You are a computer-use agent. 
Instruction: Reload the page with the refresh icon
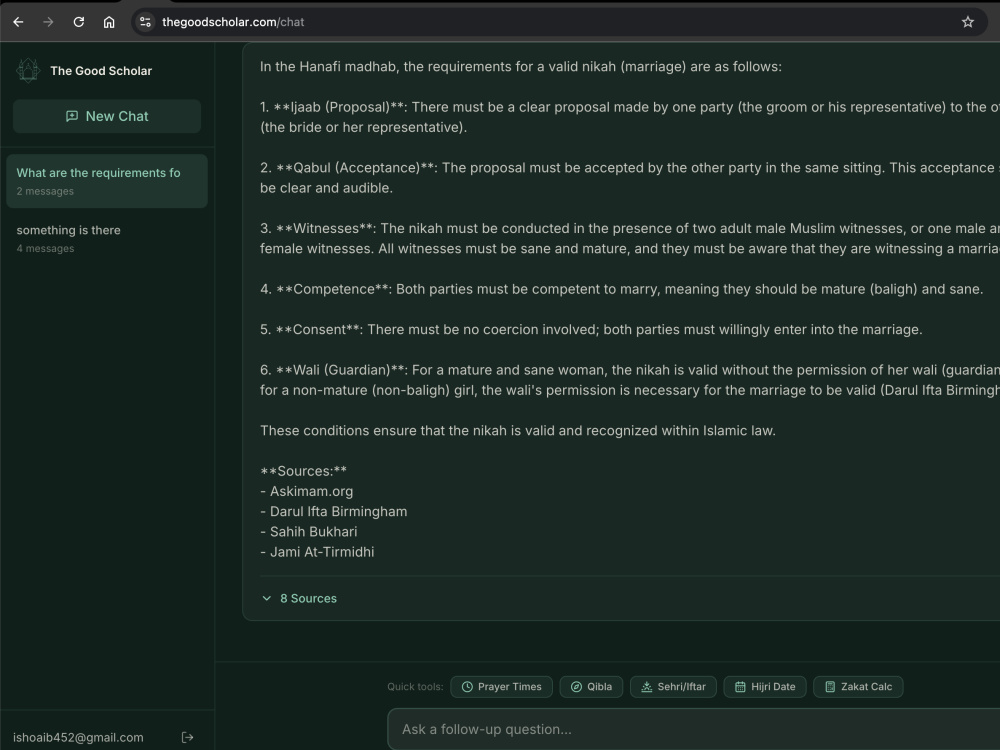click(78, 22)
